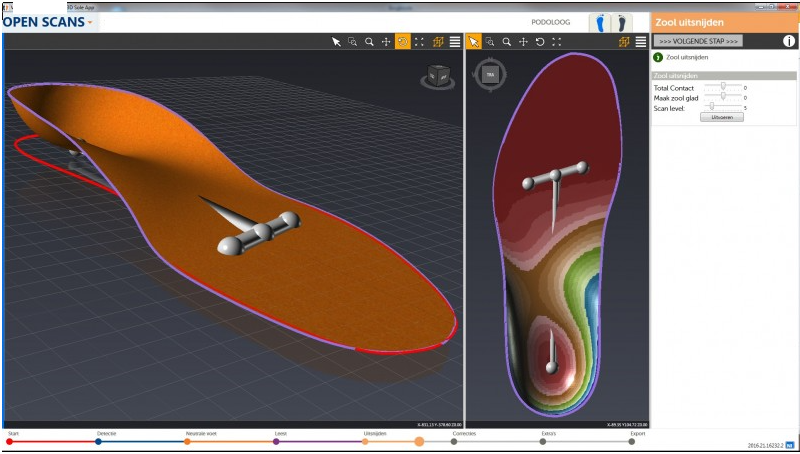Switch to the left foot selector
Image resolution: width=800 pixels, height=454 pixels.
tap(600, 22)
